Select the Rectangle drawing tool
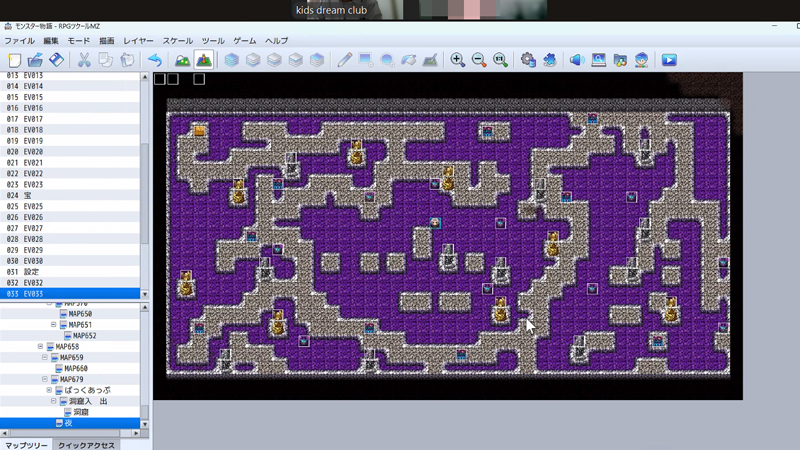 coord(366,60)
